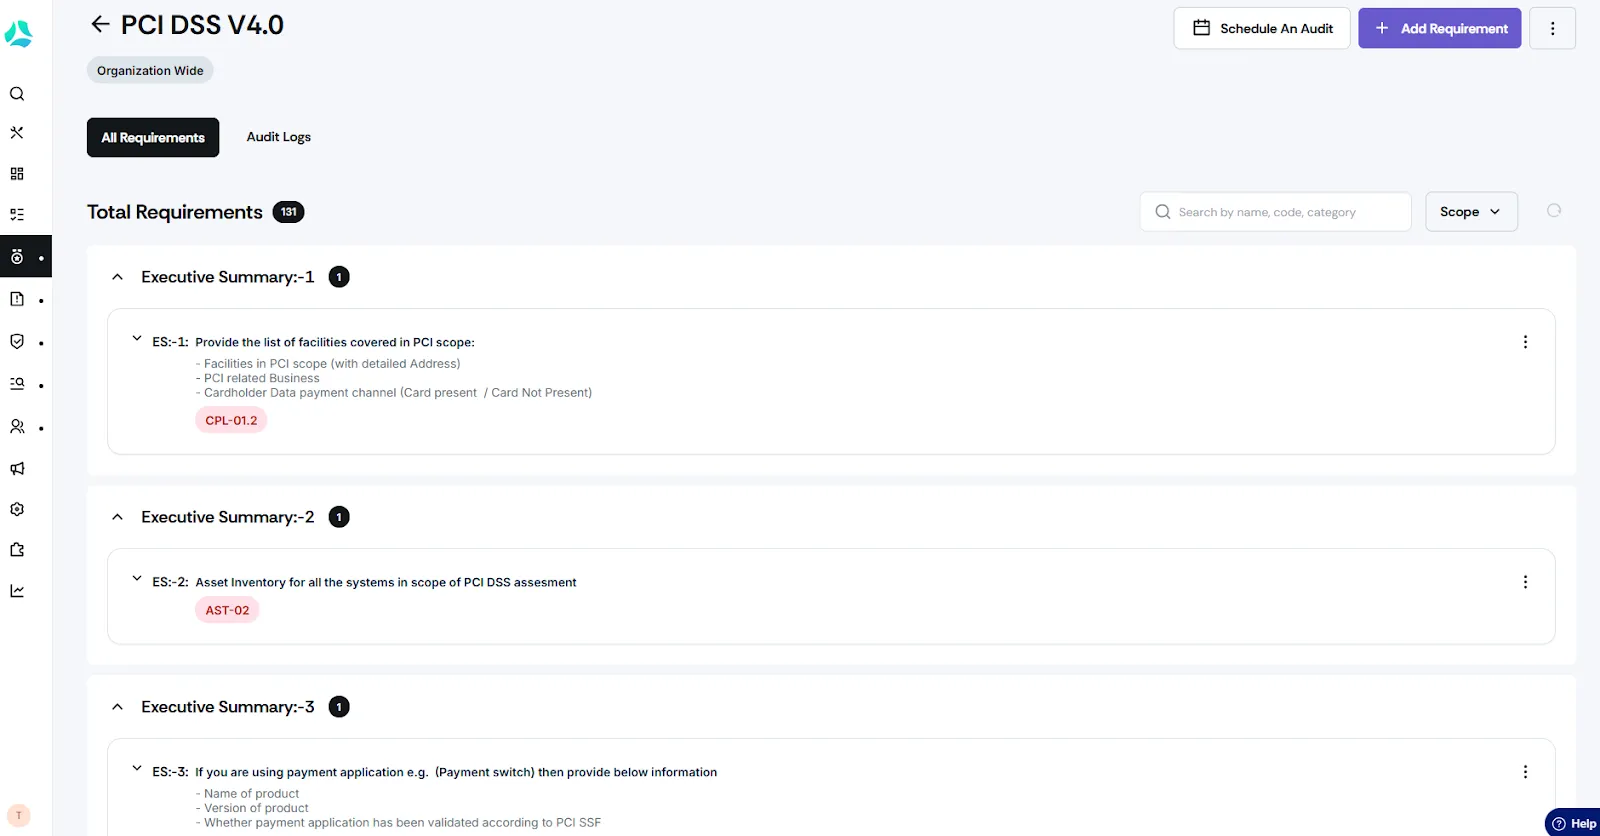The width and height of the screenshot is (1600, 836).
Task: Click the 131 total requirements badge
Action: point(288,212)
